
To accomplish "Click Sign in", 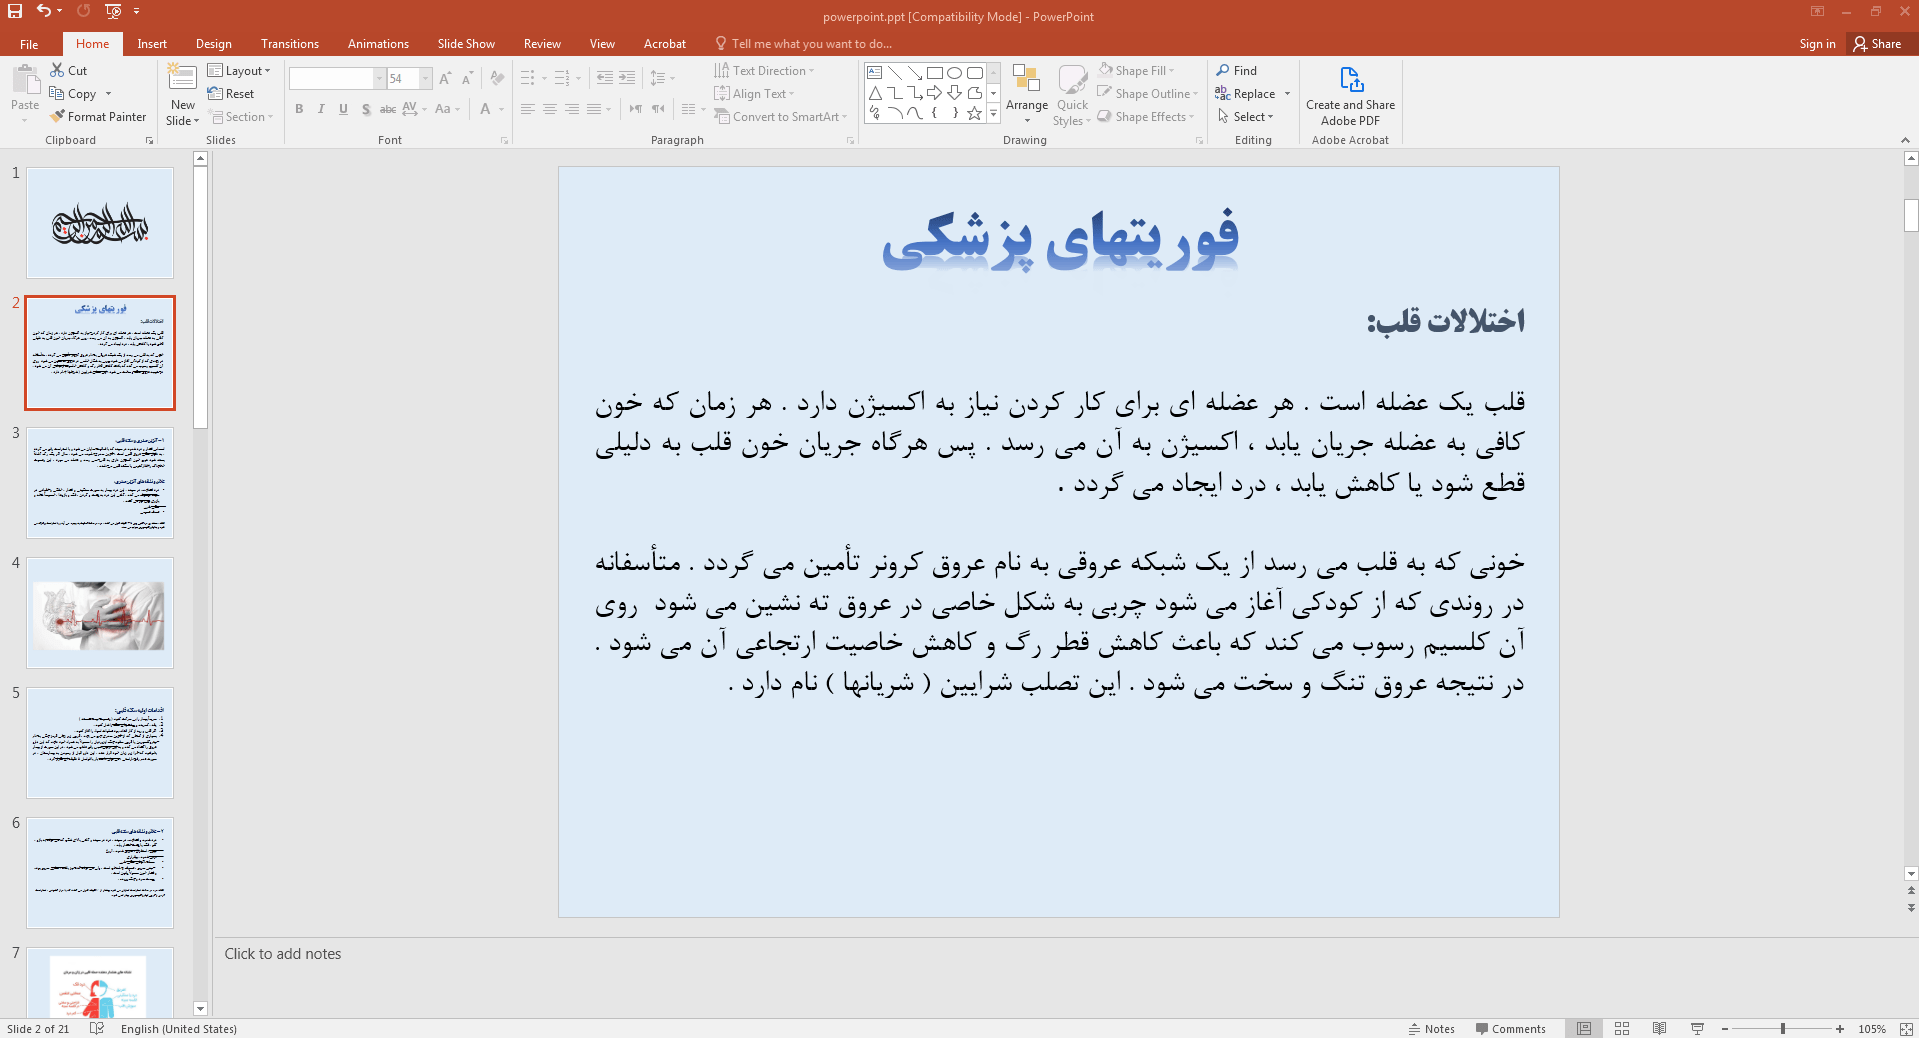I will pyautogui.click(x=1817, y=44).
